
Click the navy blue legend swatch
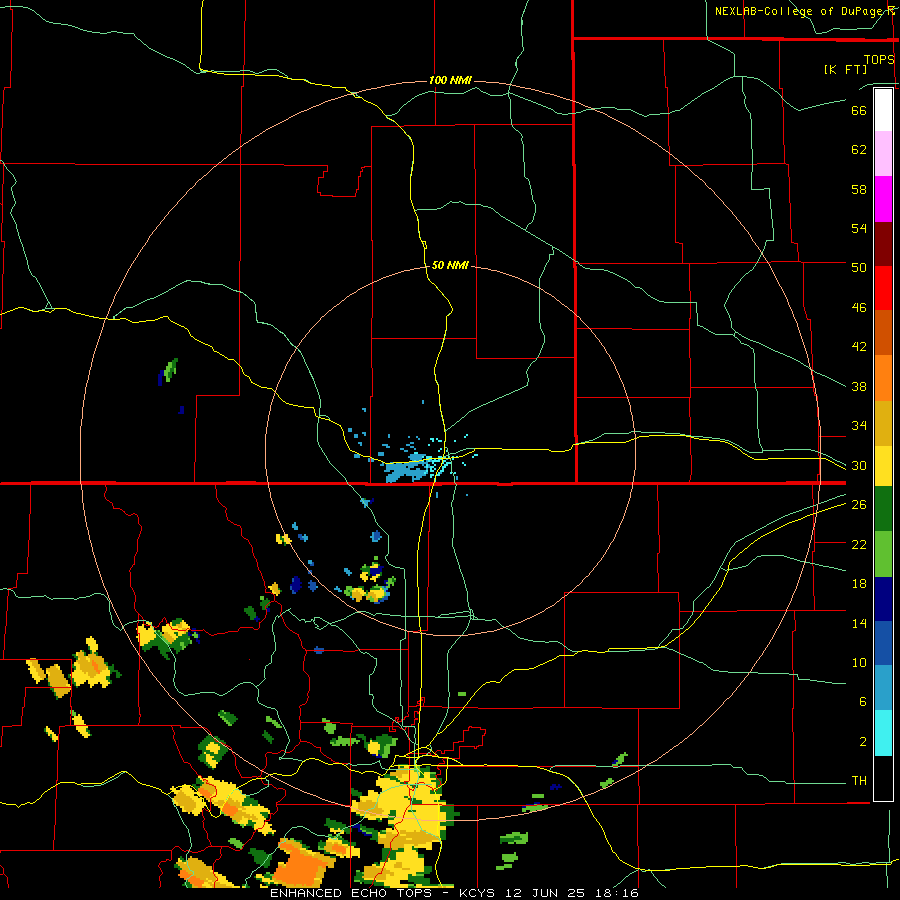pyautogui.click(x=883, y=599)
